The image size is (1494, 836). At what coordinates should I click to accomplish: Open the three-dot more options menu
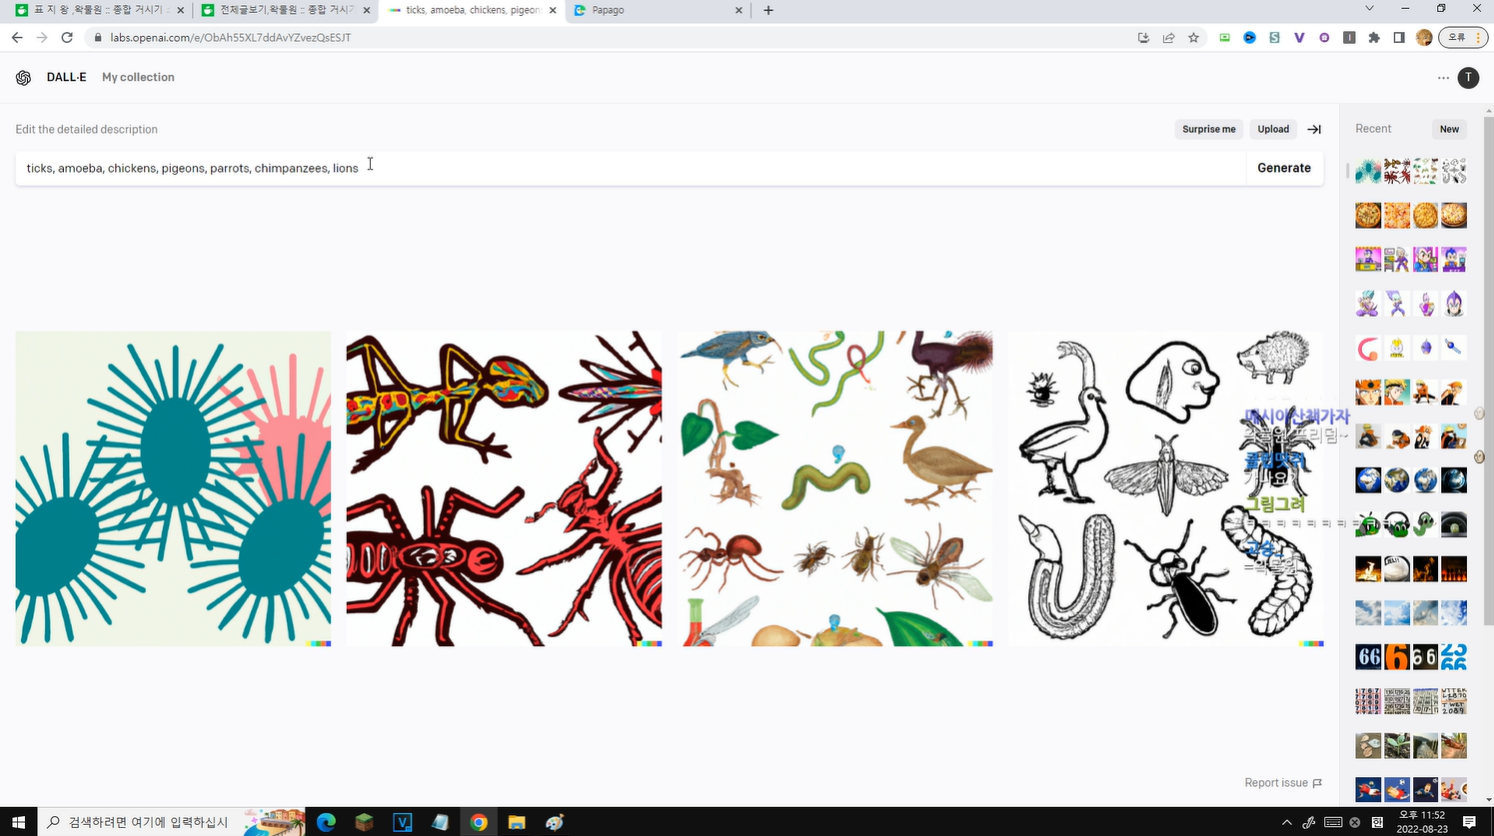pos(1443,78)
